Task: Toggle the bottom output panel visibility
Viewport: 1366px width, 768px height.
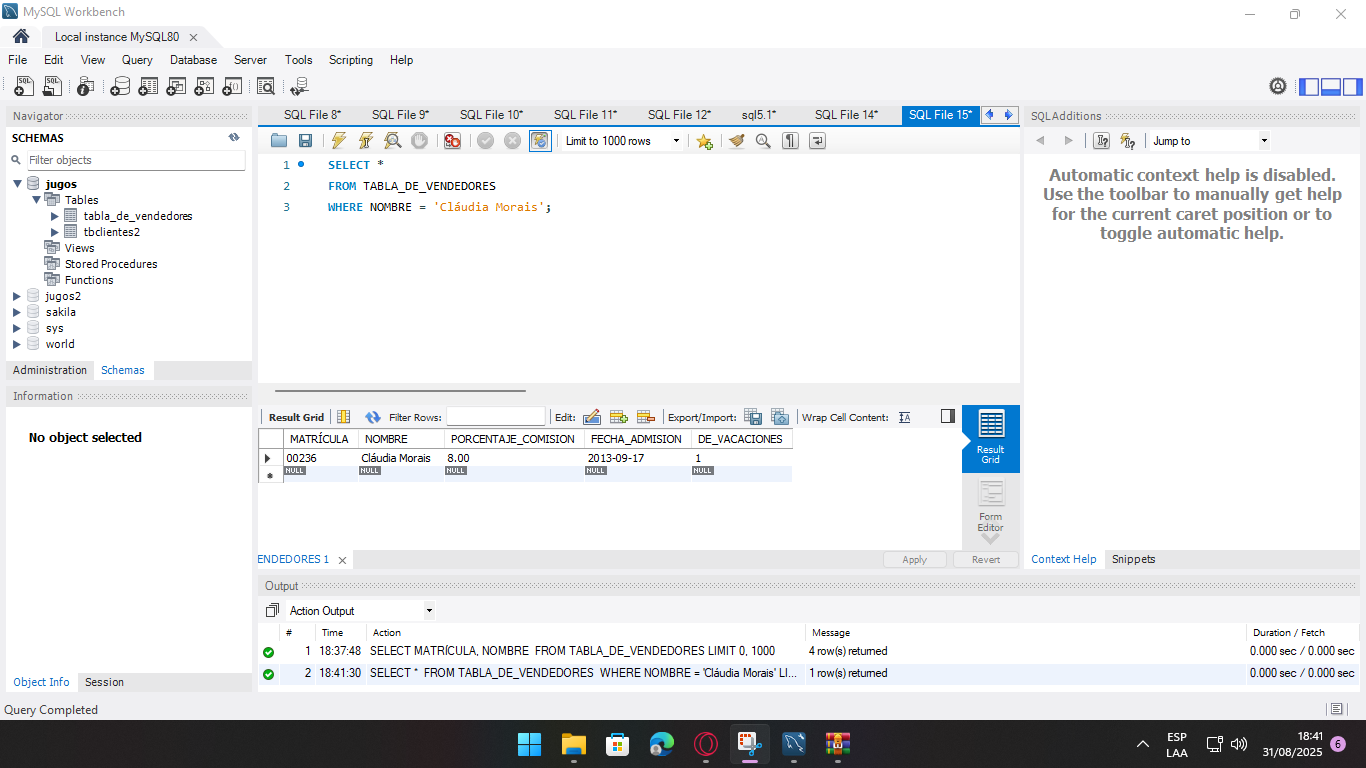Action: (x=1331, y=87)
